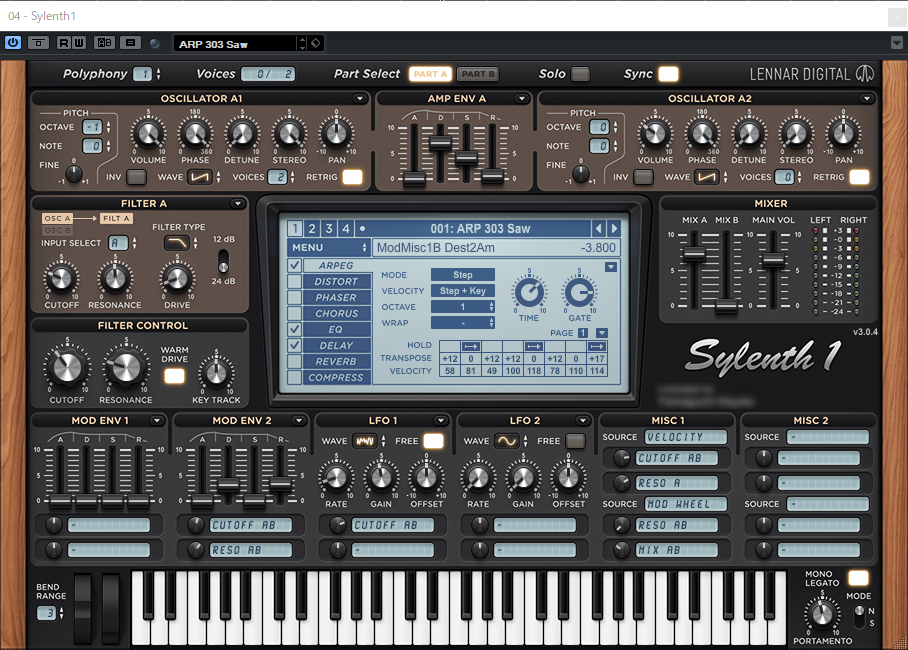Click LFO 1 CUTOFF AB destination
Viewport: 908px width, 650px height.
coord(393,525)
